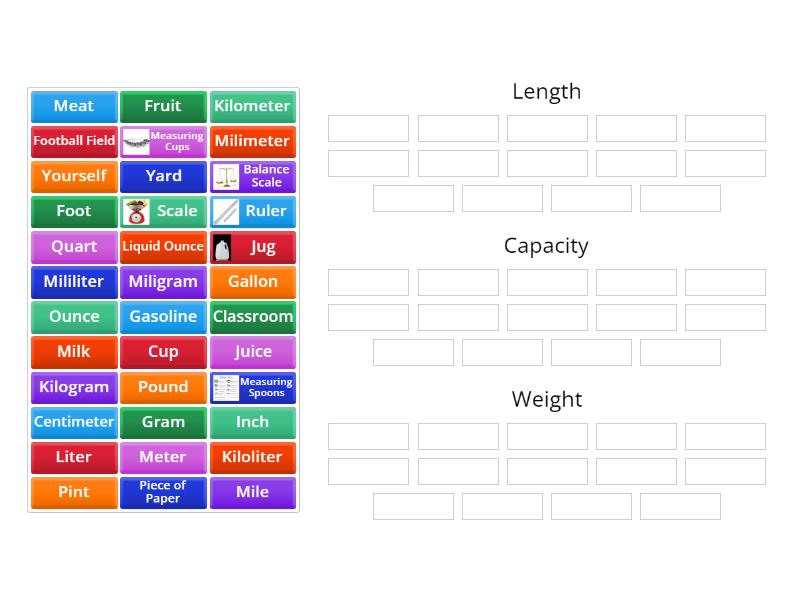Select the Ruler tile with ruler icon
This screenshot has width=800, height=600.
[253, 211]
